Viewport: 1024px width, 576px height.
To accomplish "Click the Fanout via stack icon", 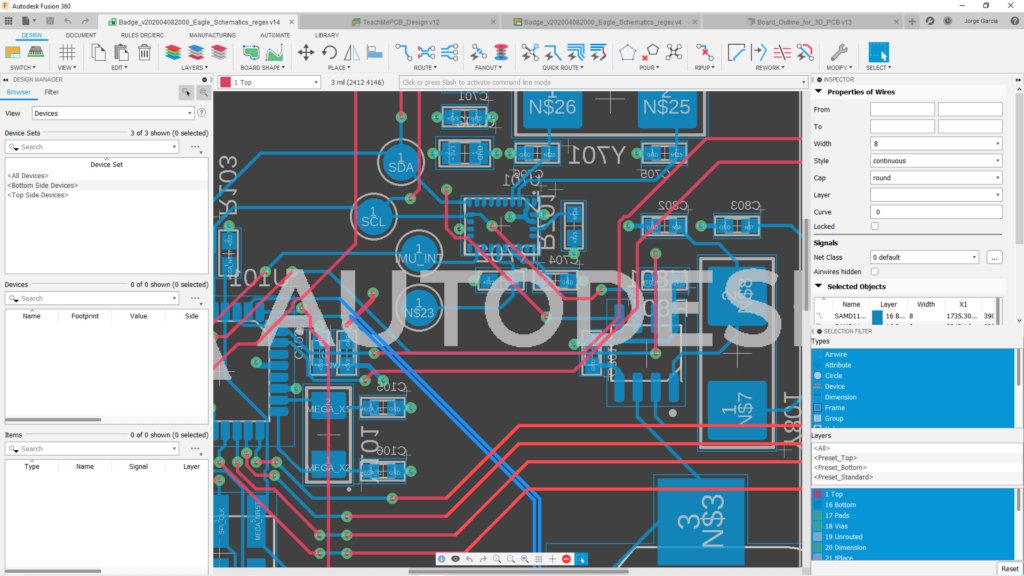I will click(501, 52).
